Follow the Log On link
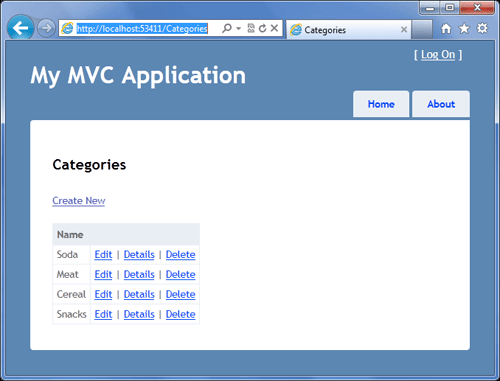 click(438, 55)
